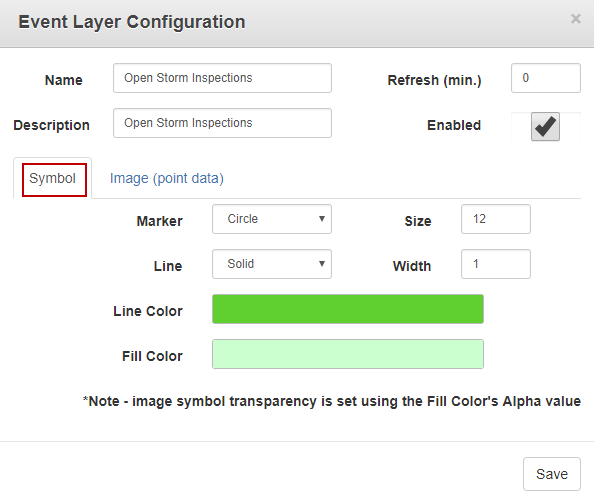Click the Line Color label
This screenshot has height=504, width=594.
point(148,311)
